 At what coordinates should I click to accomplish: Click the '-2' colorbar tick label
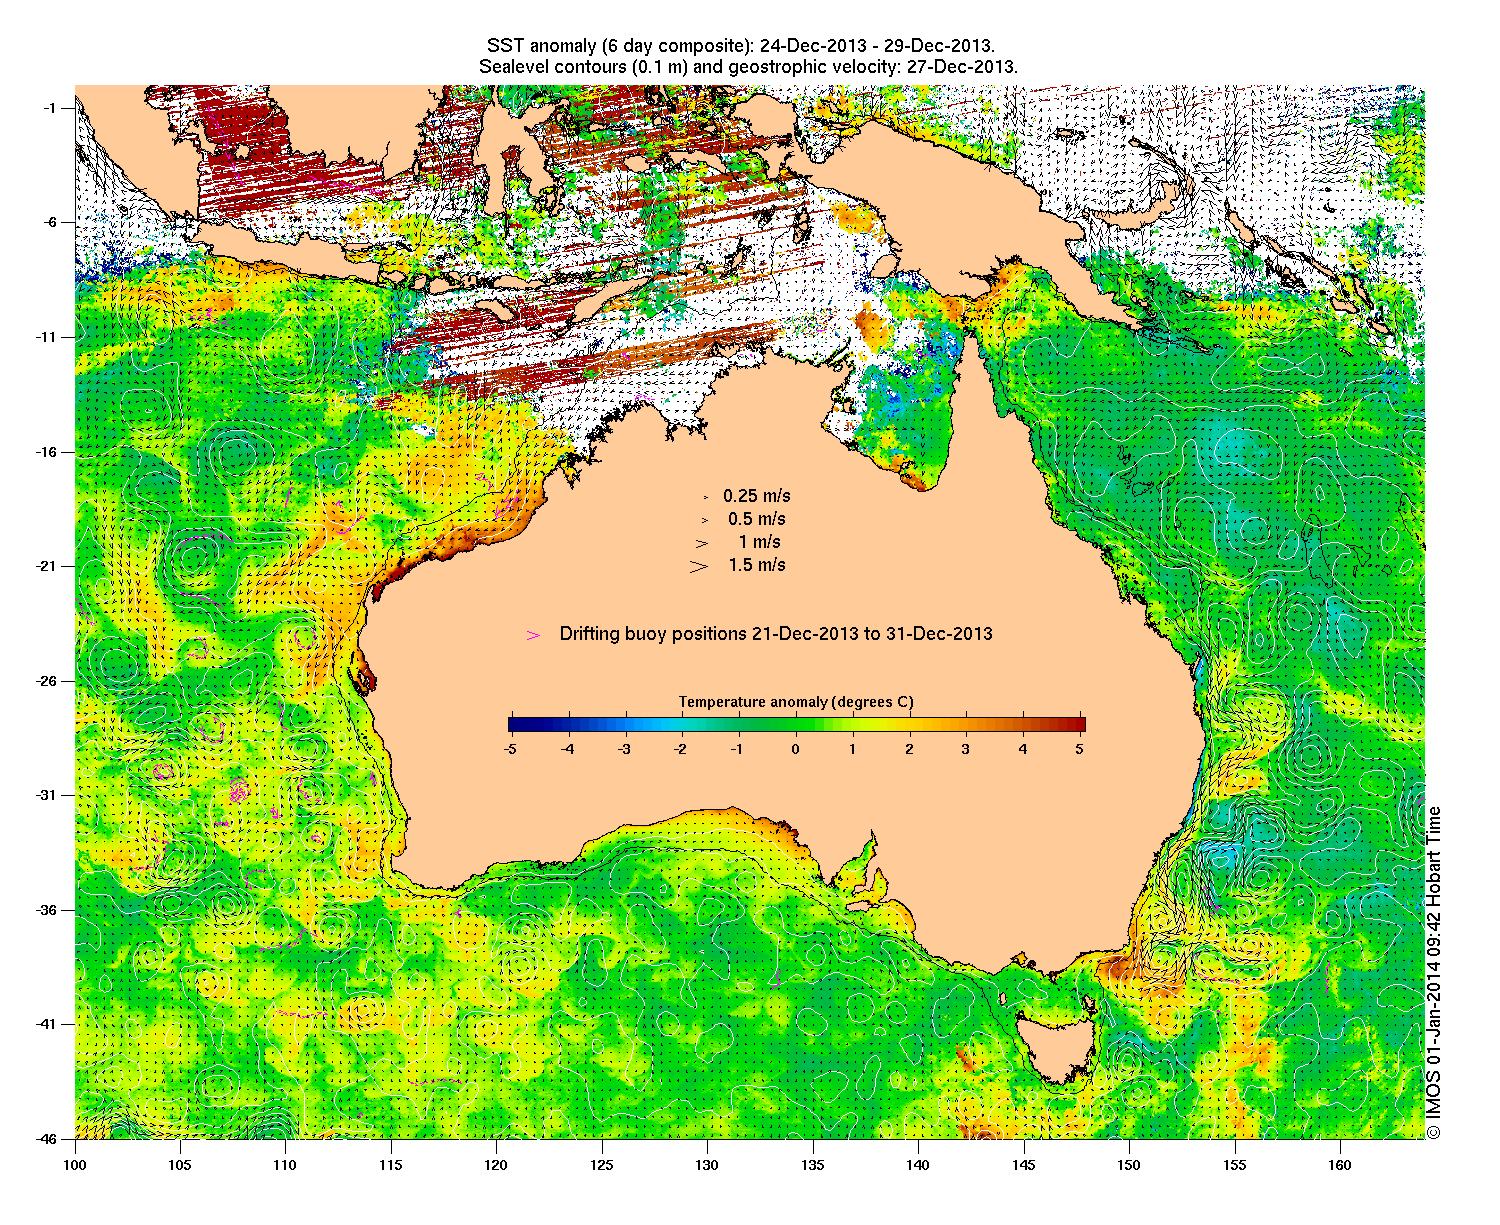(x=681, y=748)
